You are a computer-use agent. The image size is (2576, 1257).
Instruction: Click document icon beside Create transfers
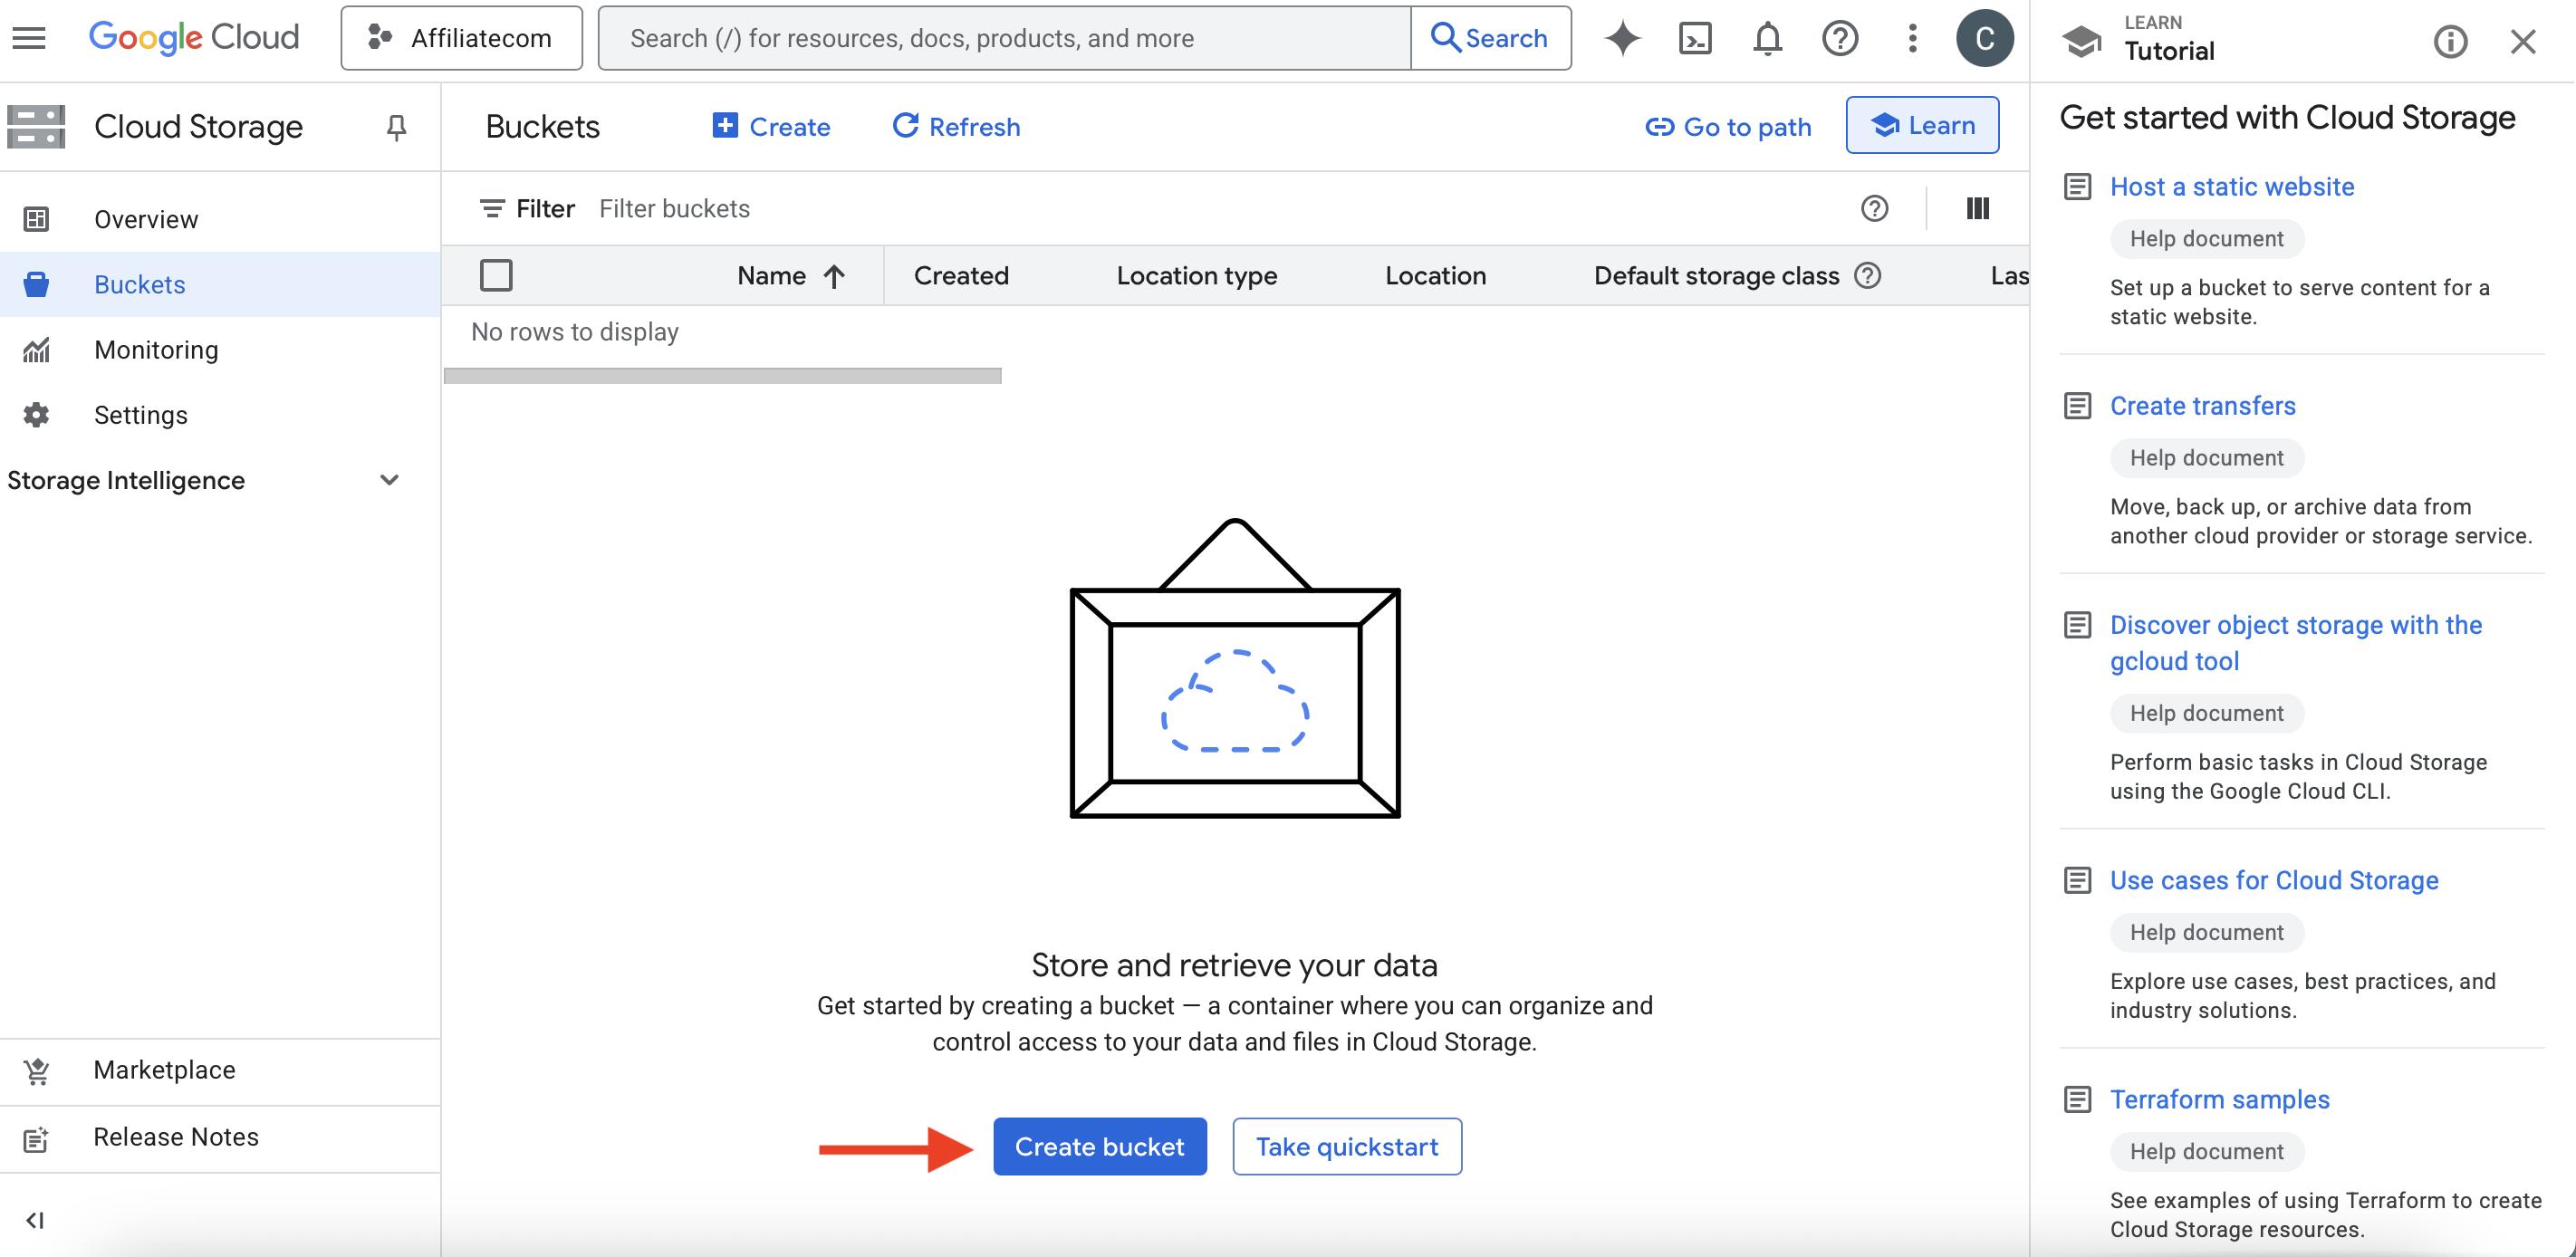click(x=2077, y=406)
